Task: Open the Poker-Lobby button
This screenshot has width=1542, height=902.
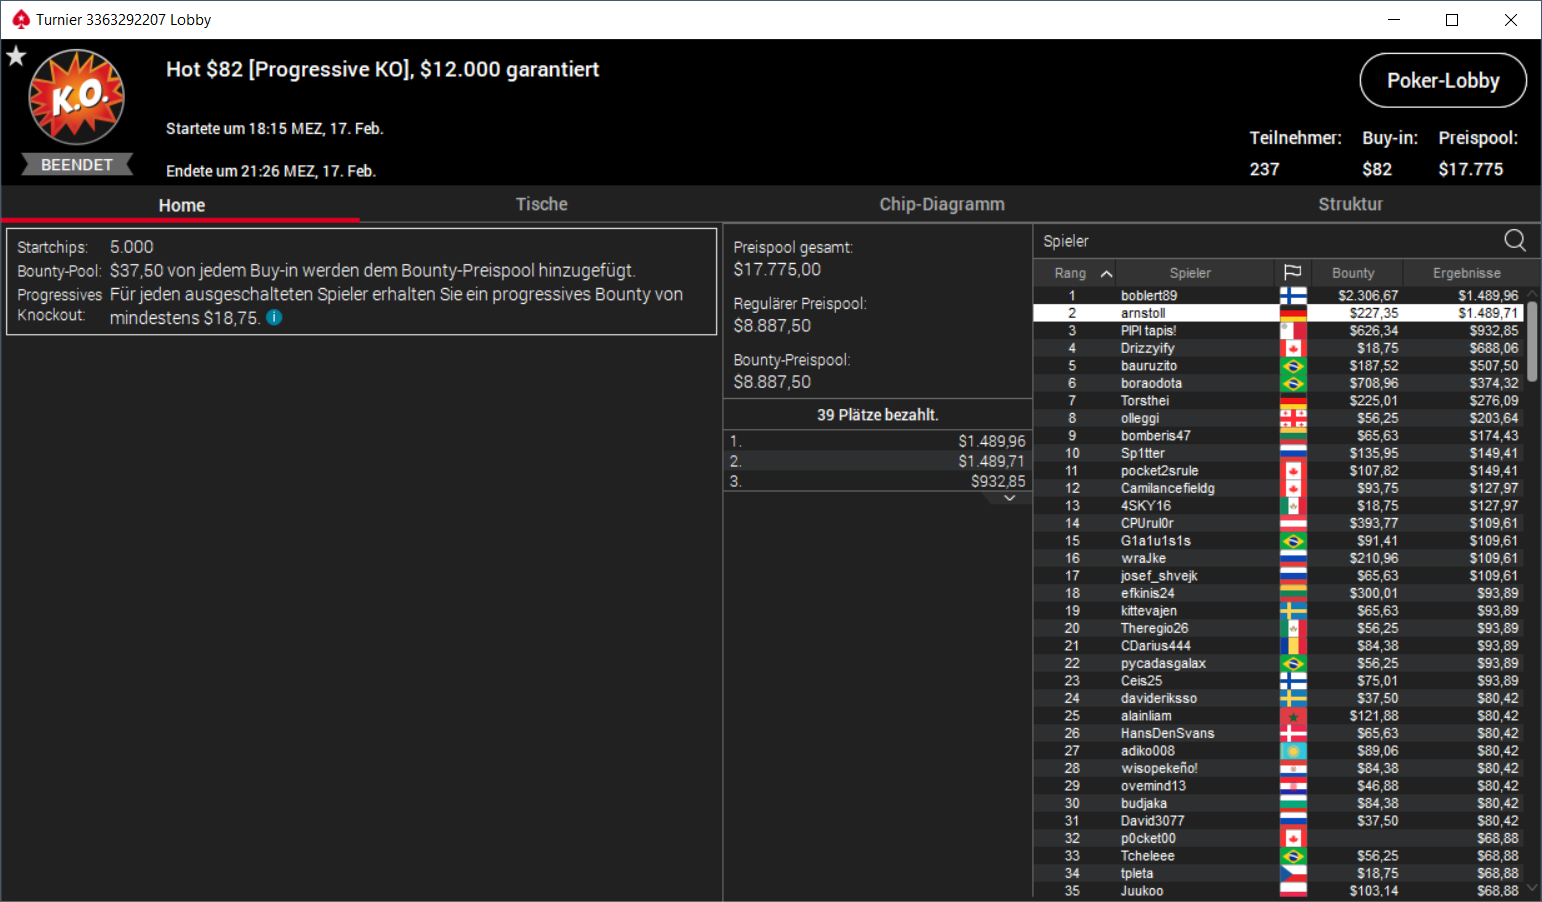Action: tap(1443, 80)
